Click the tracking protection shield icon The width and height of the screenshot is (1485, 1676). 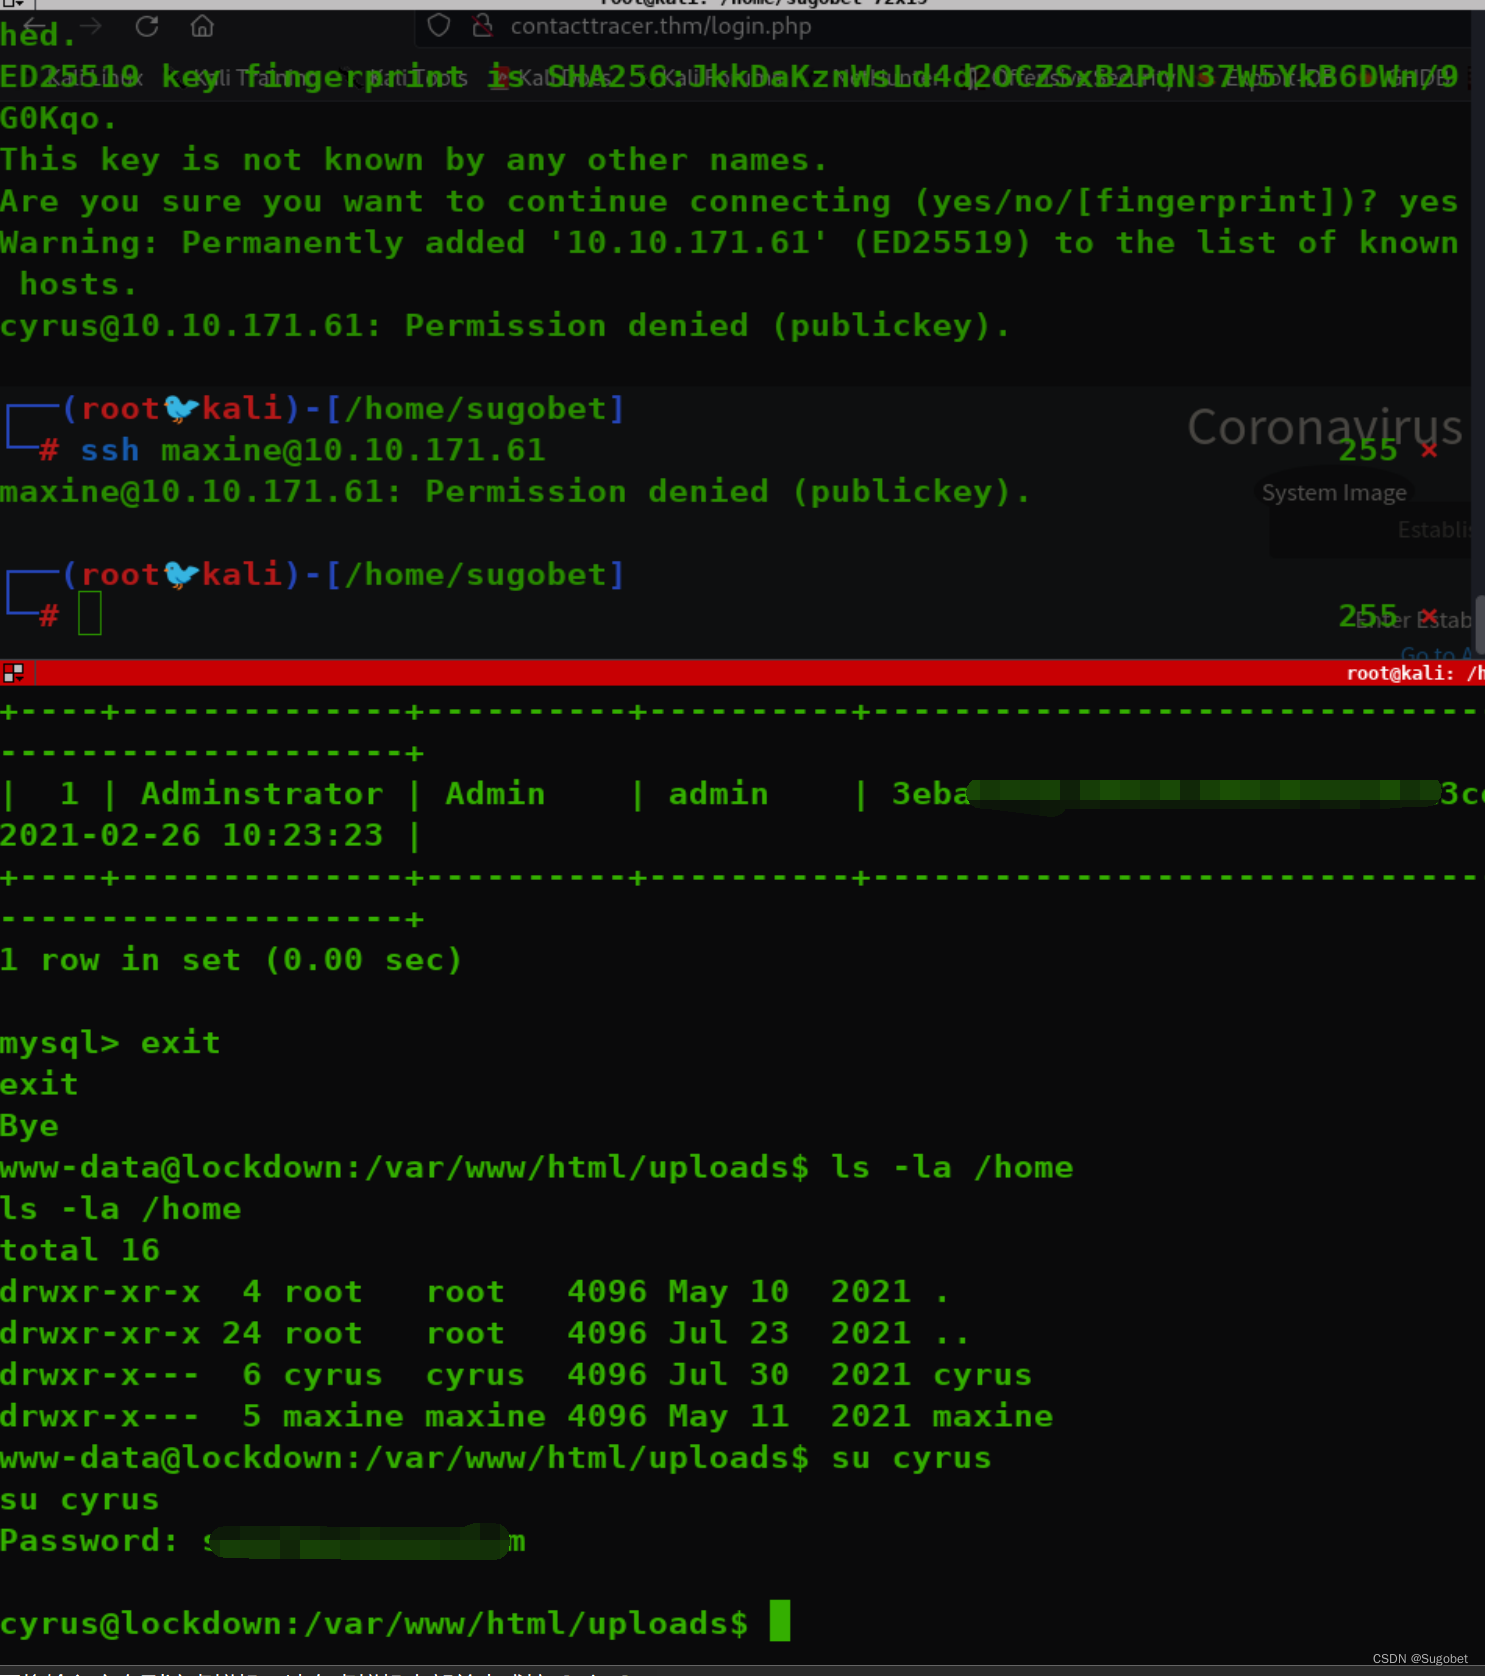(439, 26)
